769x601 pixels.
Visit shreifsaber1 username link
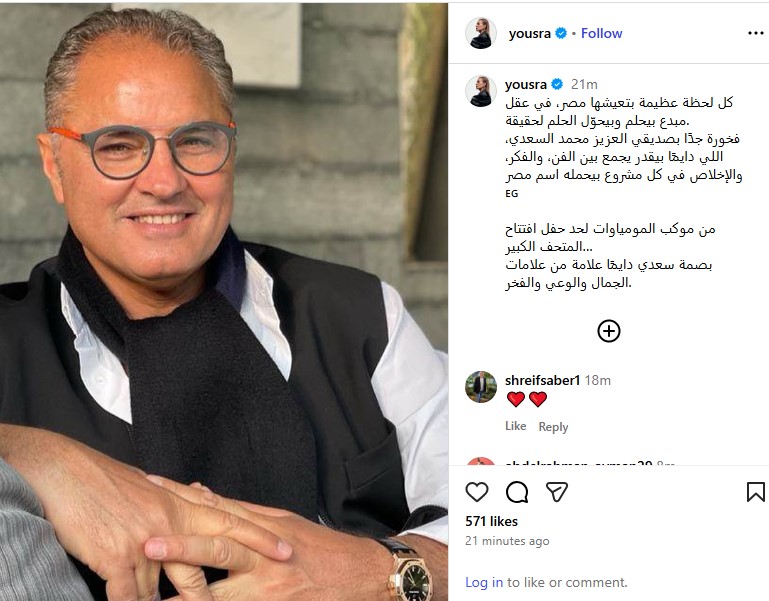[x=542, y=380]
